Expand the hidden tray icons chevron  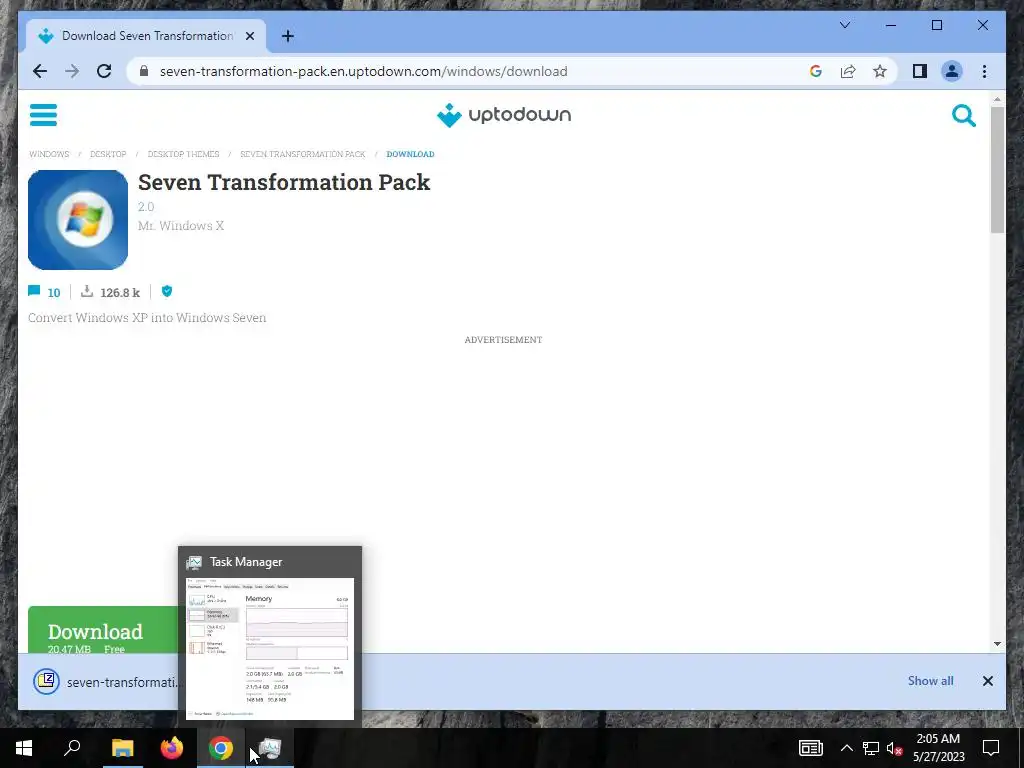[x=846, y=748]
